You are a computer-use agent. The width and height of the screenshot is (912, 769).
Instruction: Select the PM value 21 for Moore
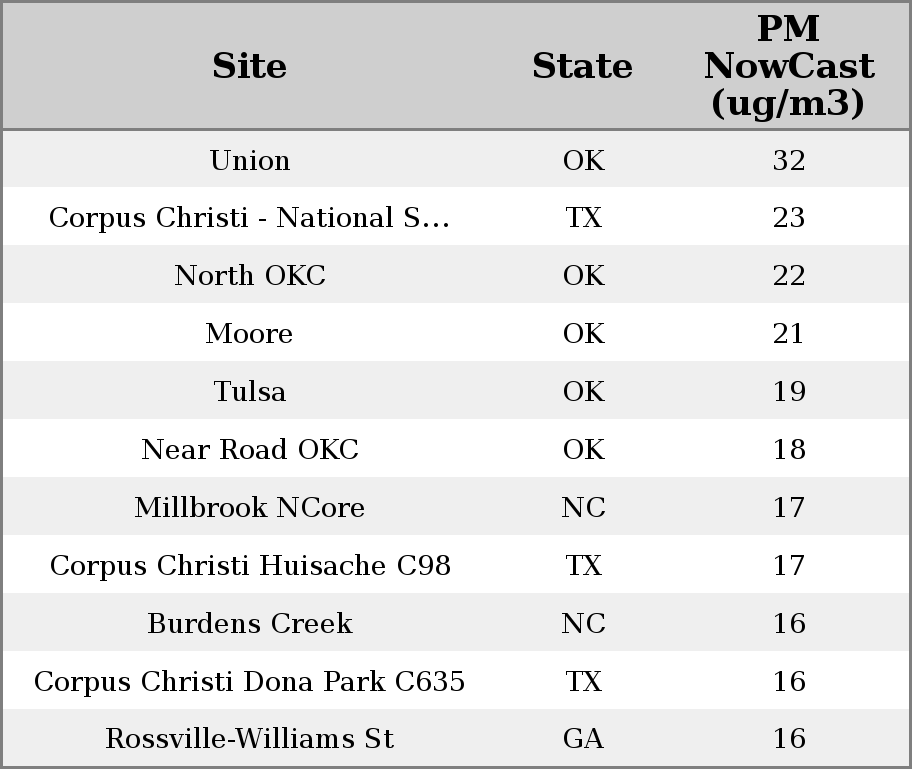coord(789,334)
